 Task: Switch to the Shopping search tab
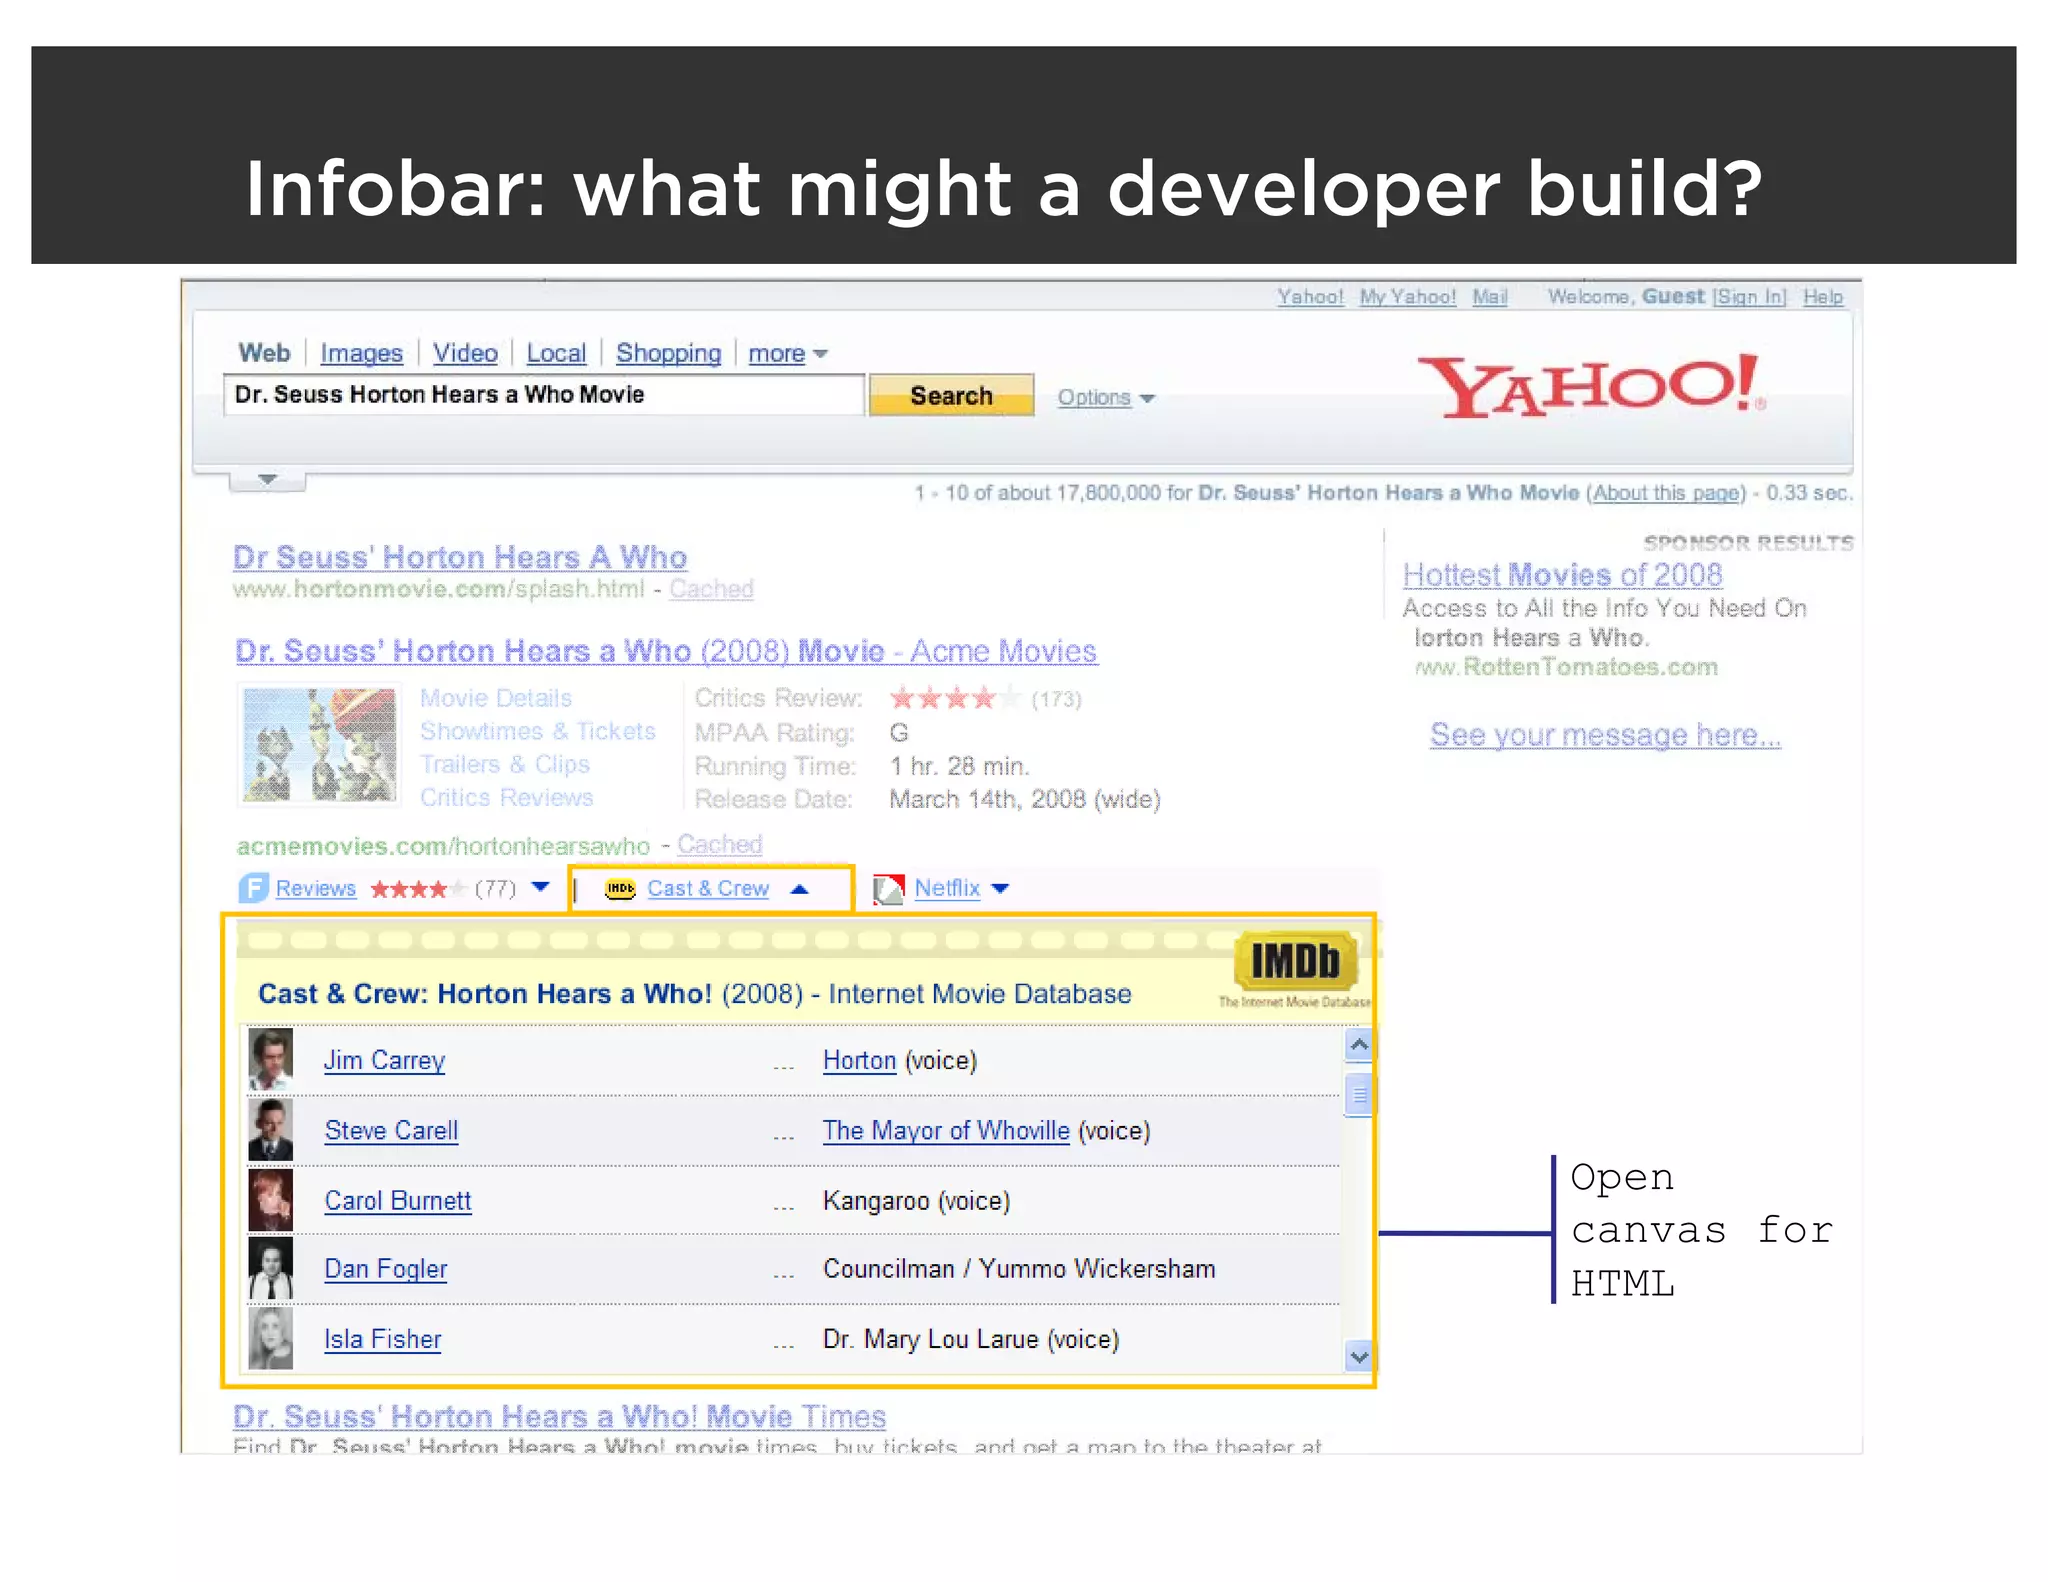pyautogui.click(x=668, y=353)
